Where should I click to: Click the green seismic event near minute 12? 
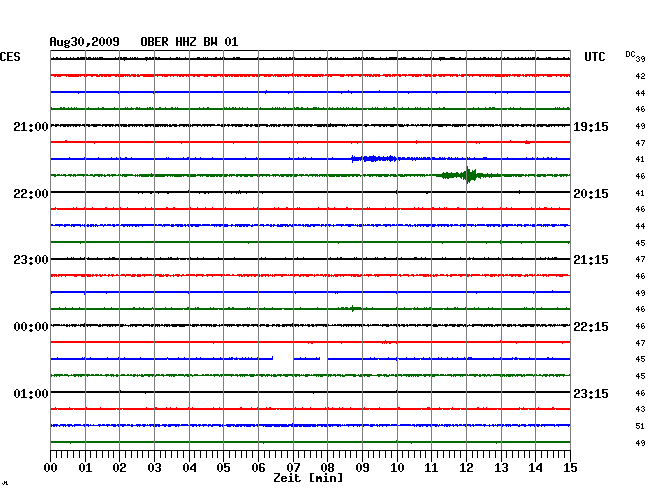pos(466,175)
